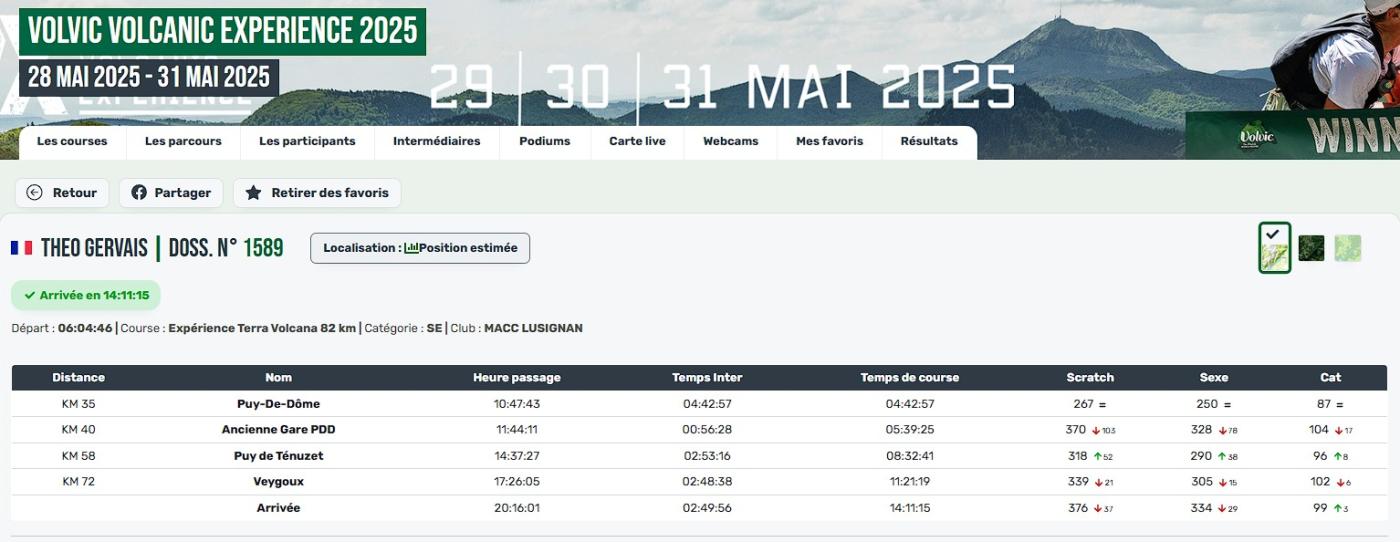Open the Mes favoris tab
The image size is (1400, 542).
829,141
